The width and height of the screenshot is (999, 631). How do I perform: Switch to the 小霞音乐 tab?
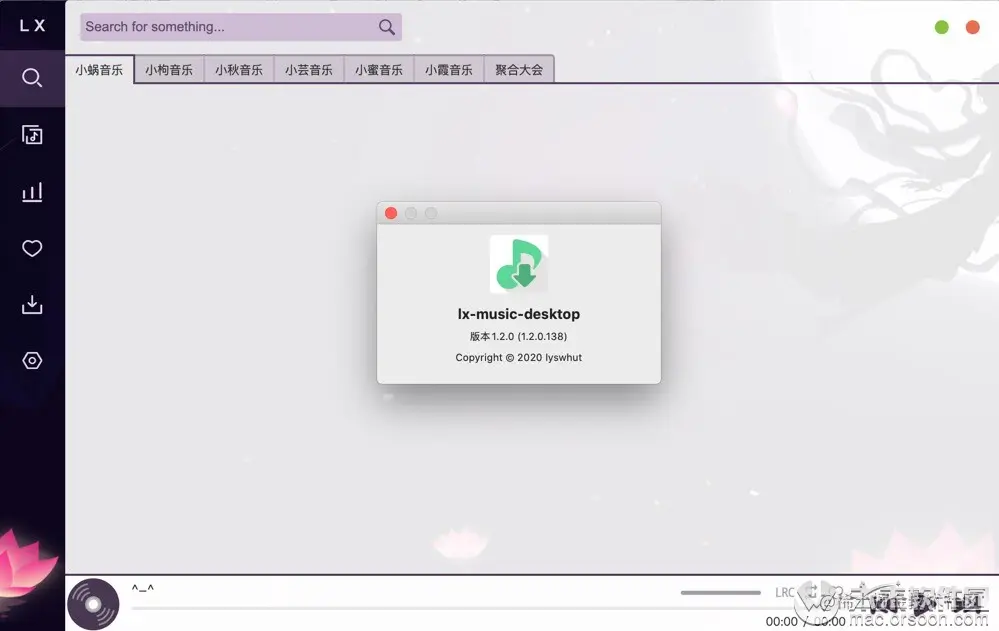[449, 69]
